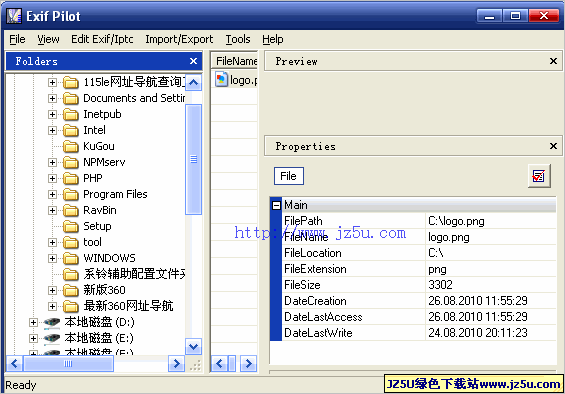The image size is (565, 394).
Task: Close the Folders panel
Action: (x=193, y=61)
